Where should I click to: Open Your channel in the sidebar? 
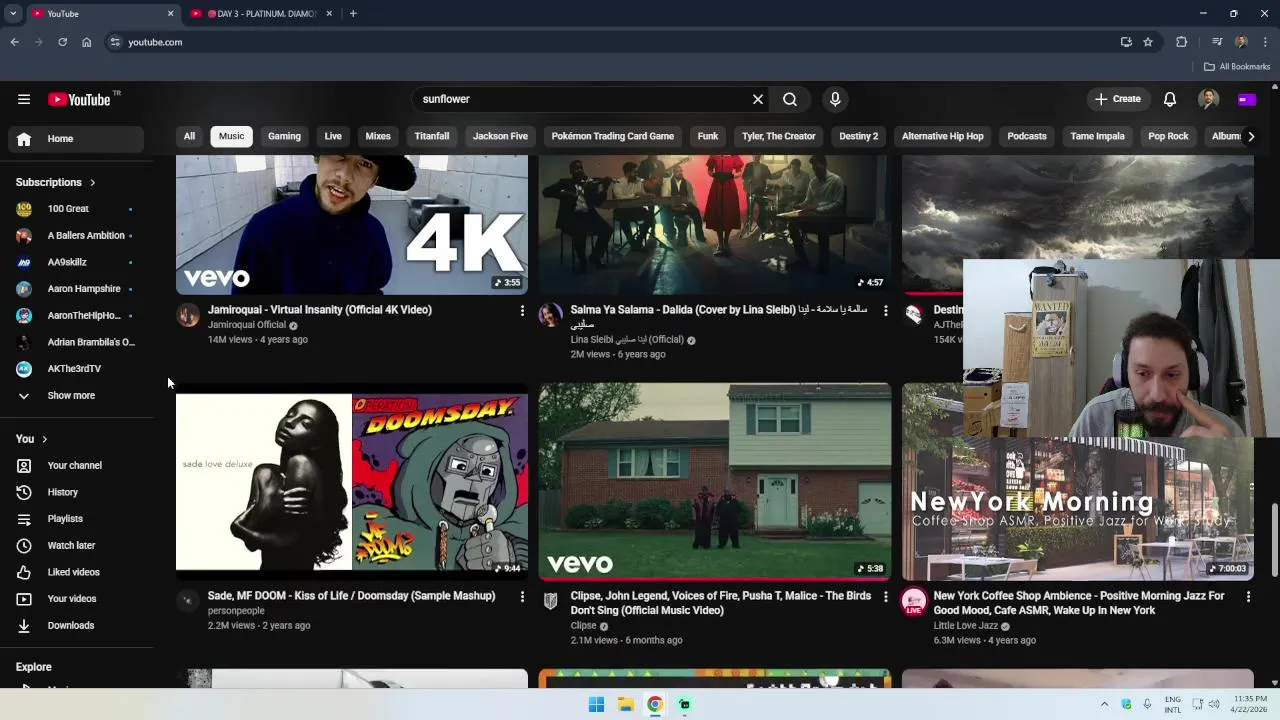(x=76, y=466)
